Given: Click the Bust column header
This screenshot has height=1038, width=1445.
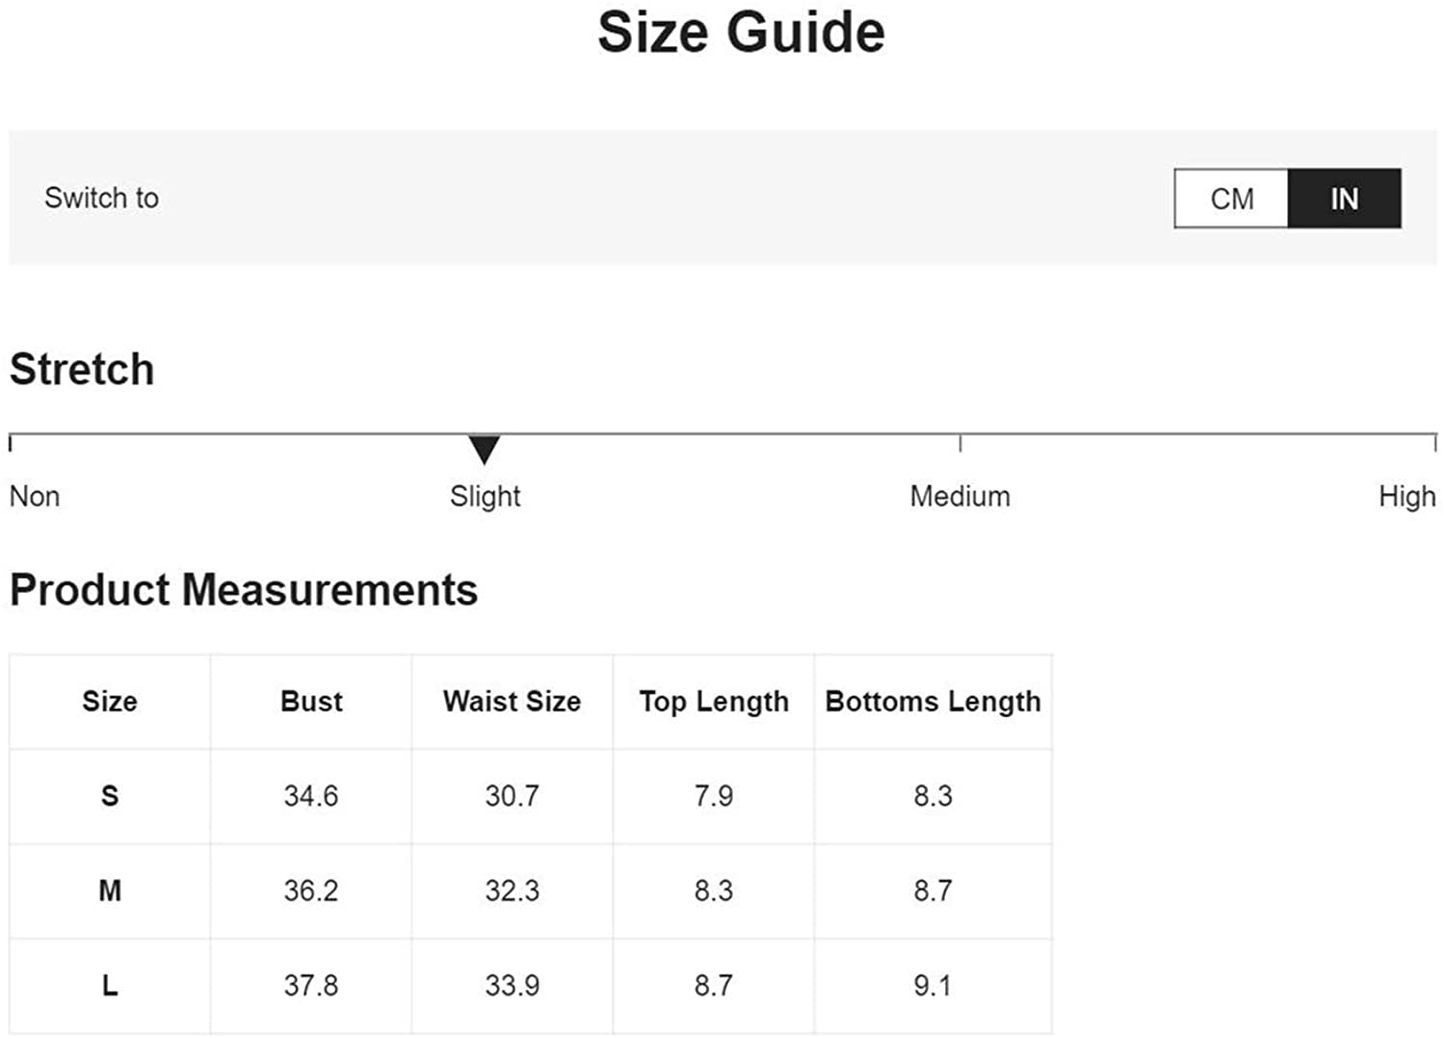Looking at the screenshot, I should point(311,701).
